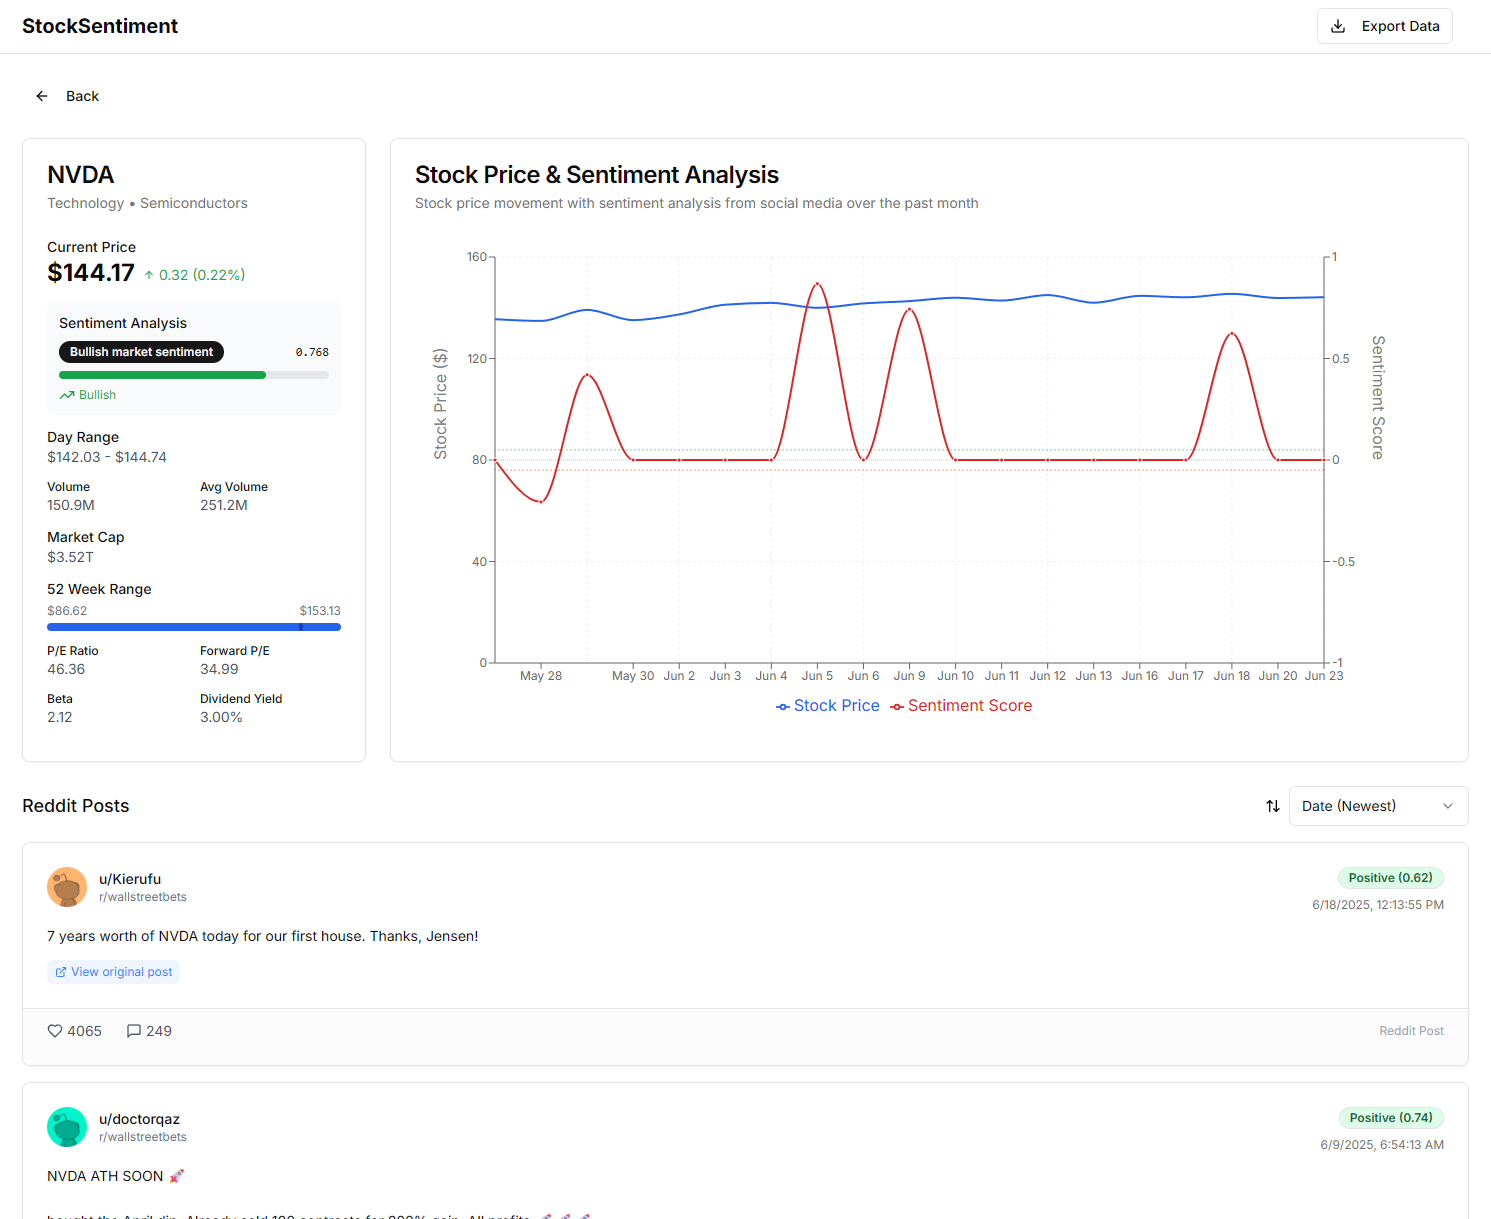Click the Forward P/E value 34.99
This screenshot has height=1219, width=1491.
pyautogui.click(x=219, y=669)
